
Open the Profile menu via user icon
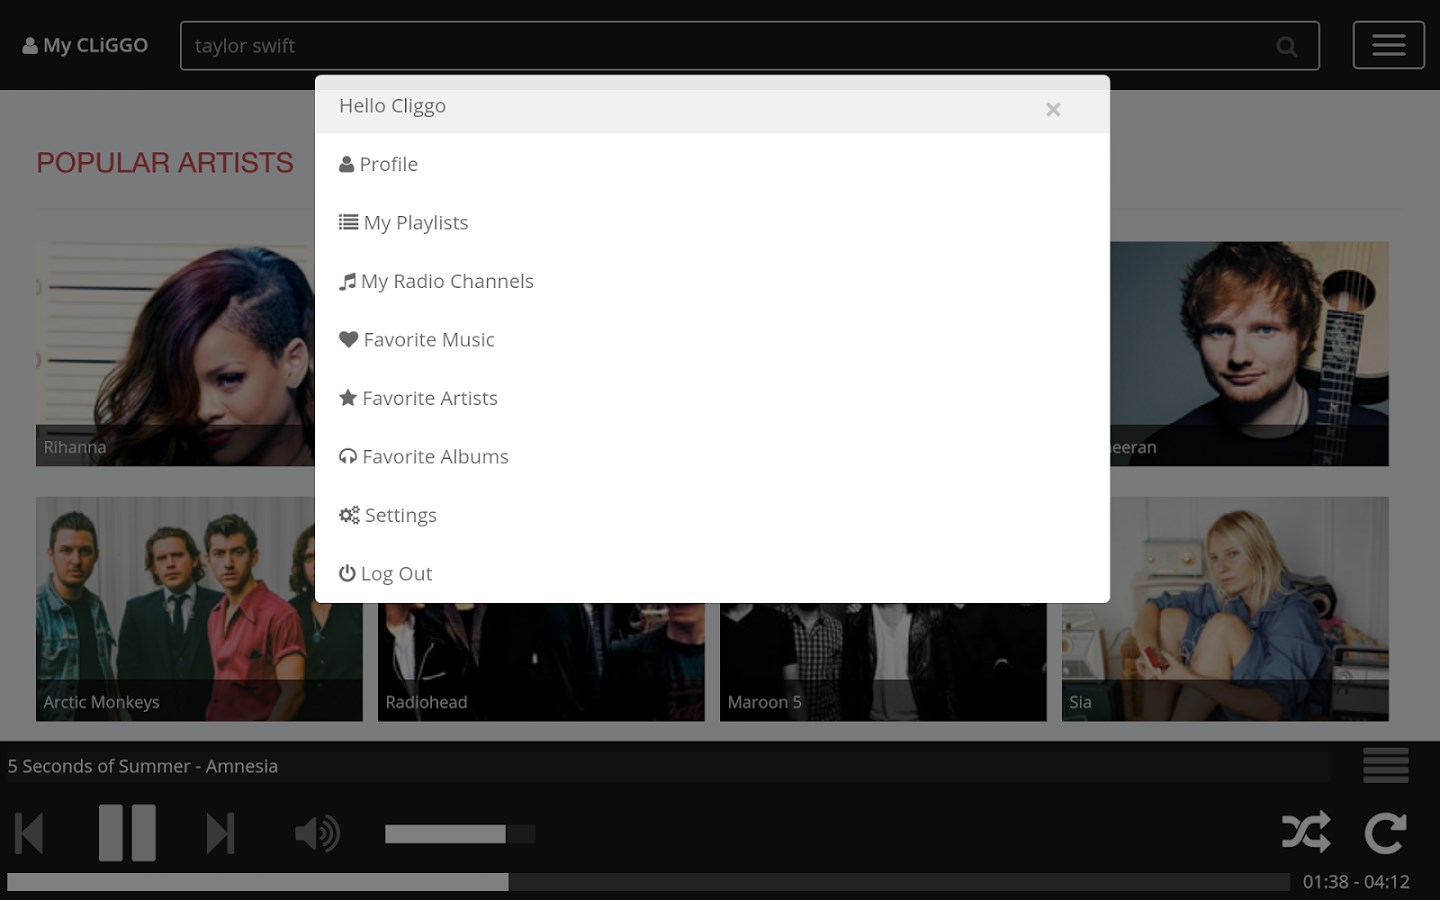pos(348,163)
